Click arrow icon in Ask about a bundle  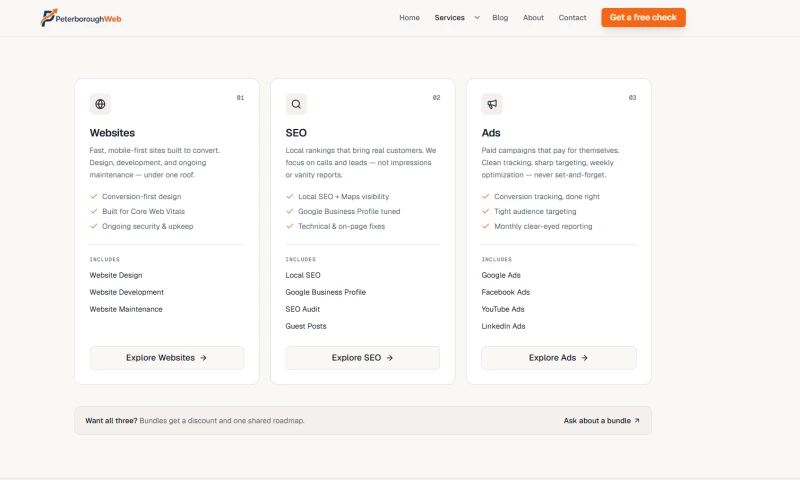(x=637, y=421)
